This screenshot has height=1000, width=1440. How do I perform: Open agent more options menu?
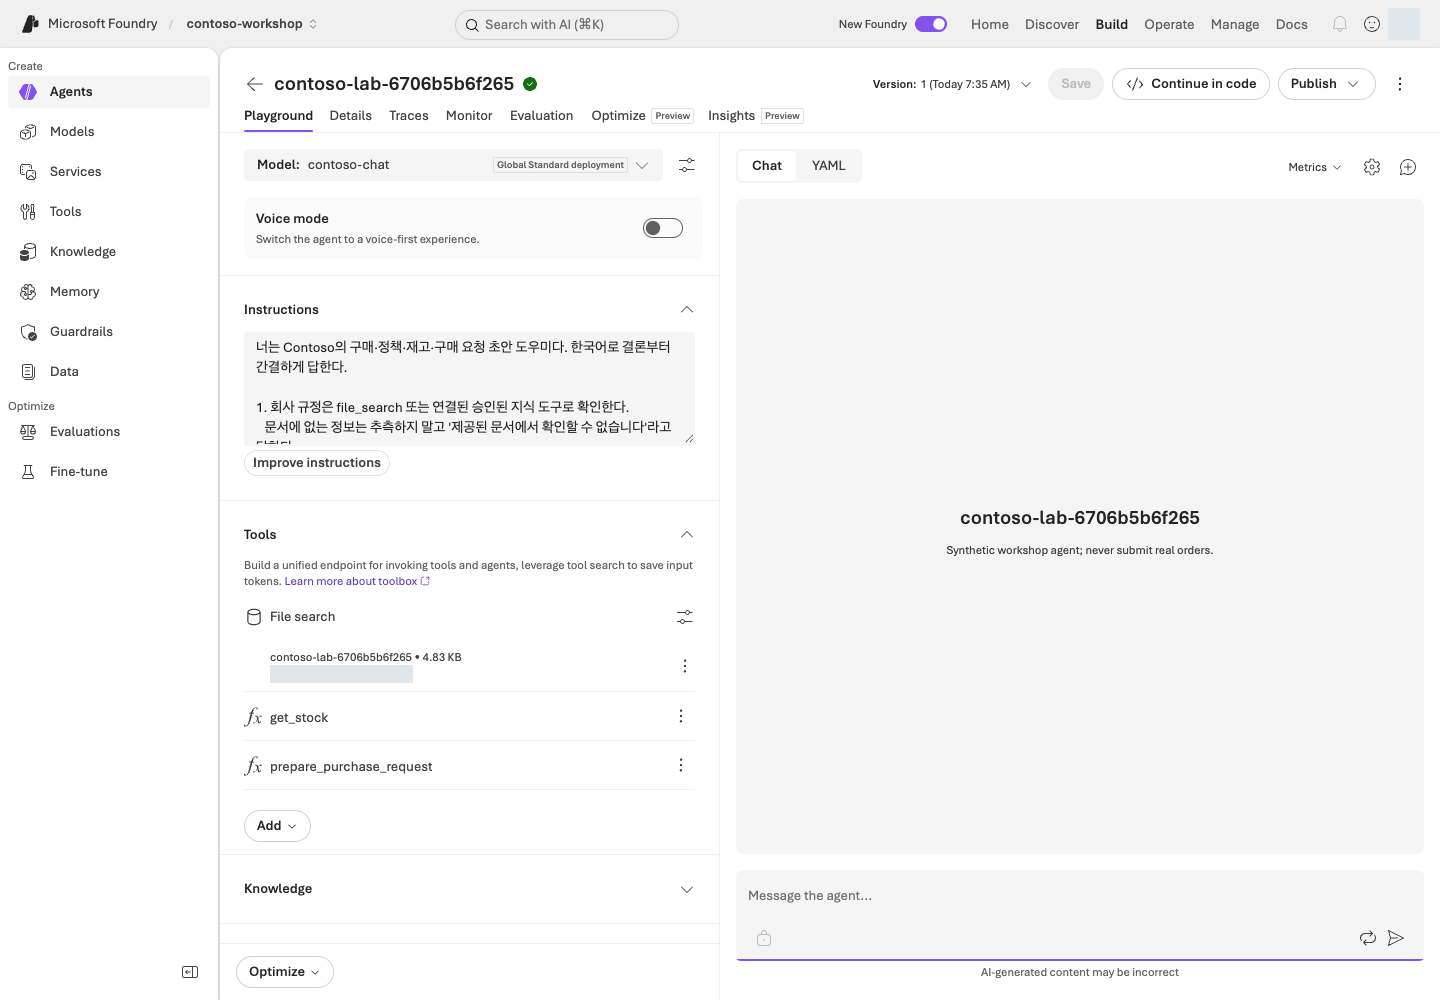1400,84
